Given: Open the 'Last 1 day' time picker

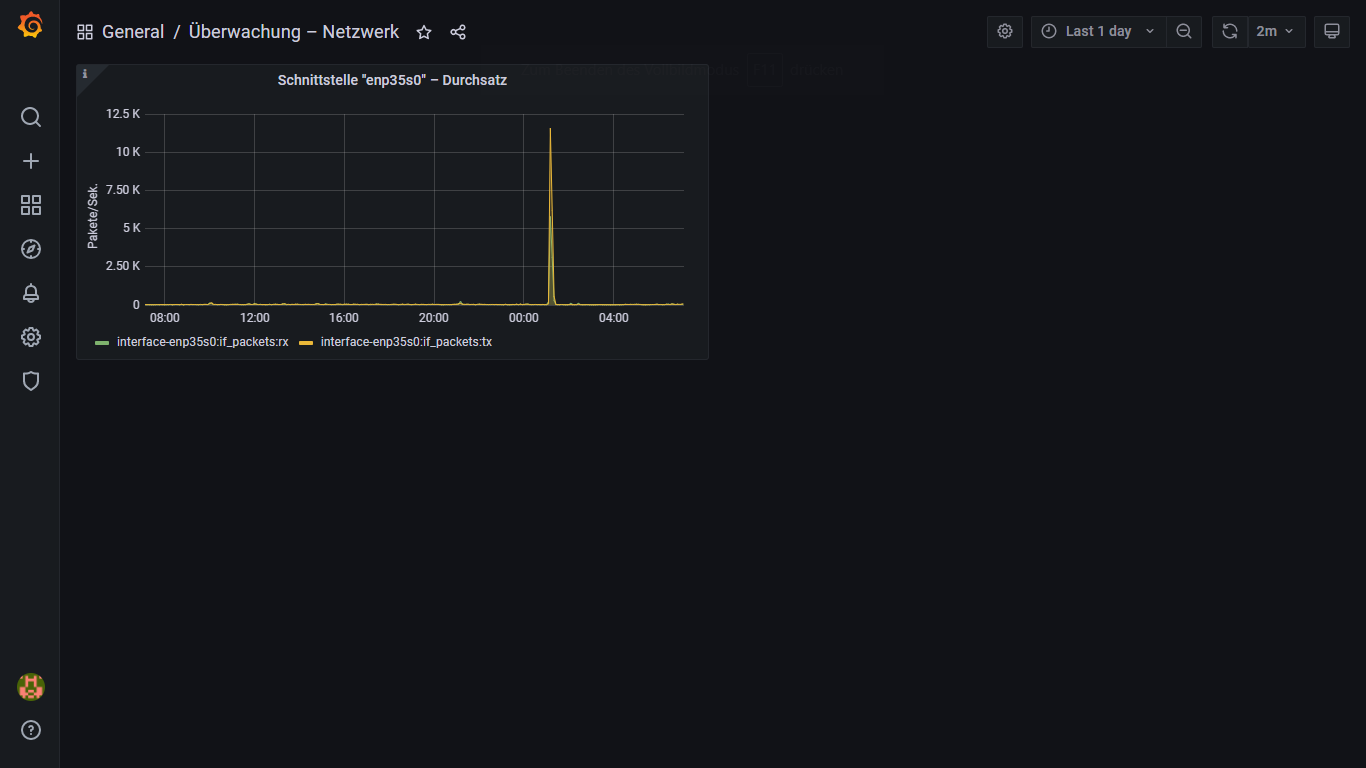Looking at the screenshot, I should tap(1098, 31).
